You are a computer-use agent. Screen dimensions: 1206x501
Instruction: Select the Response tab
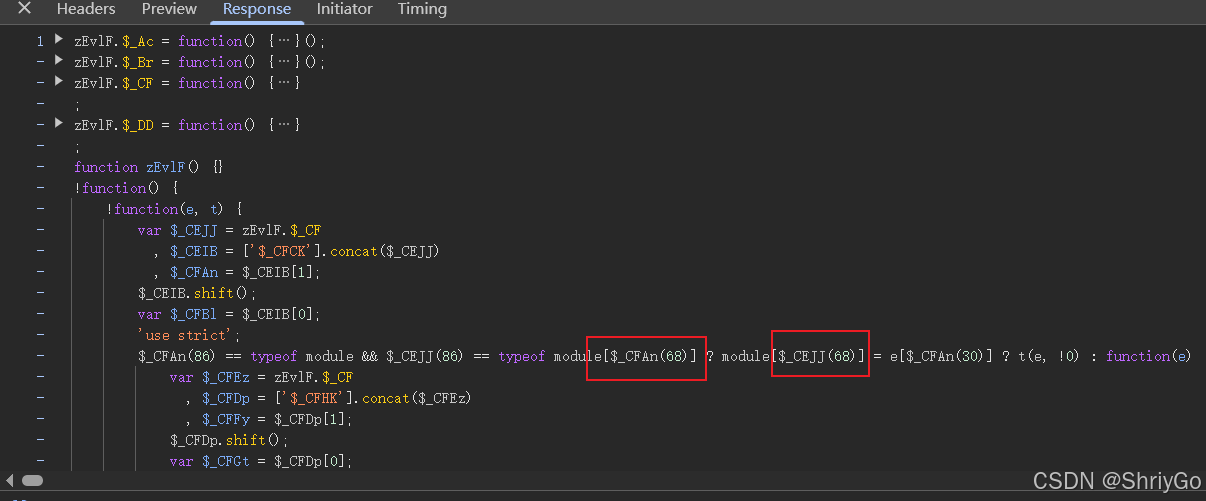tap(257, 9)
